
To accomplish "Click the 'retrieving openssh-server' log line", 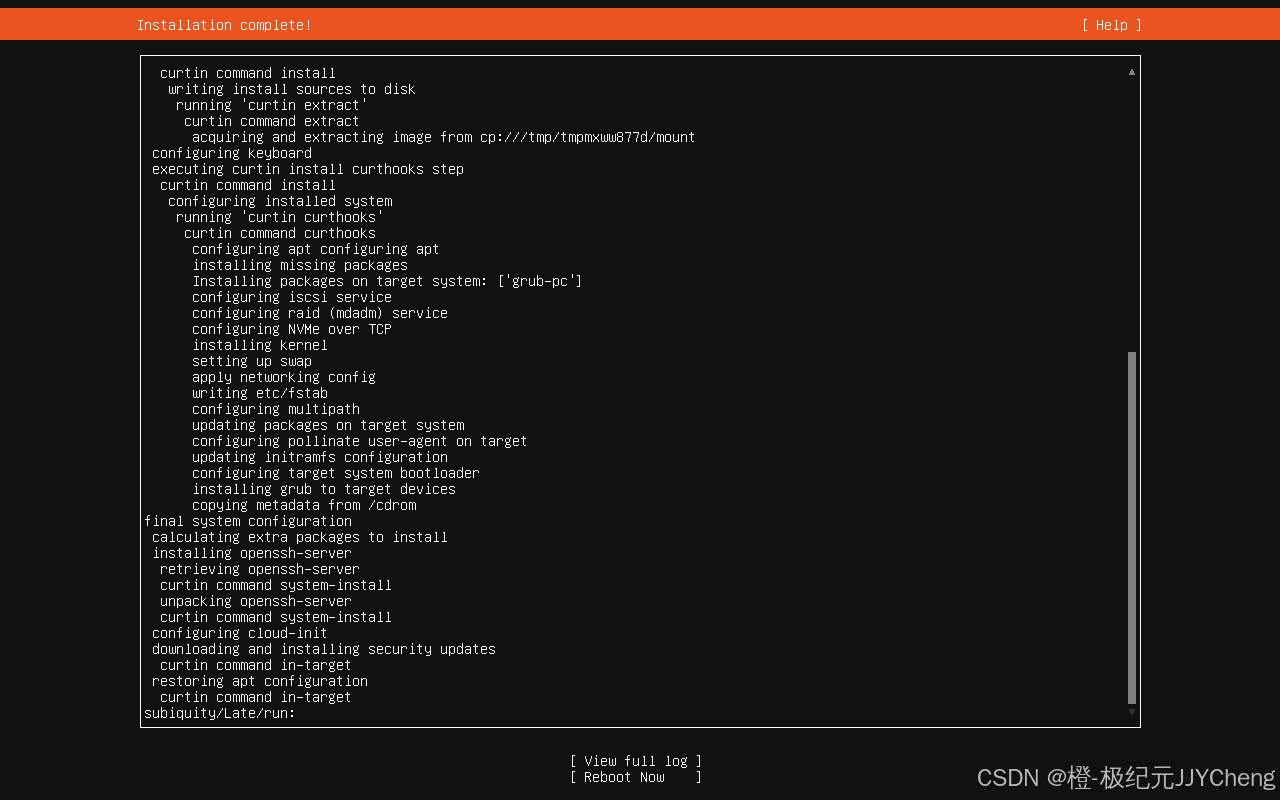I will click(260, 569).
